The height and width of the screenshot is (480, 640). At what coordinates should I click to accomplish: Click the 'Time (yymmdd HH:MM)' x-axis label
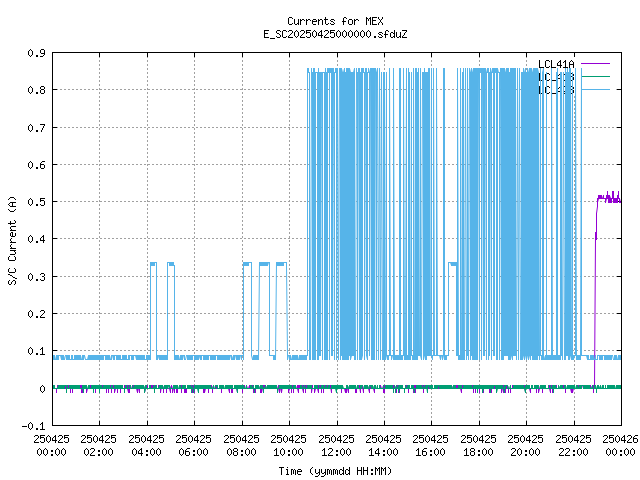[334, 471]
